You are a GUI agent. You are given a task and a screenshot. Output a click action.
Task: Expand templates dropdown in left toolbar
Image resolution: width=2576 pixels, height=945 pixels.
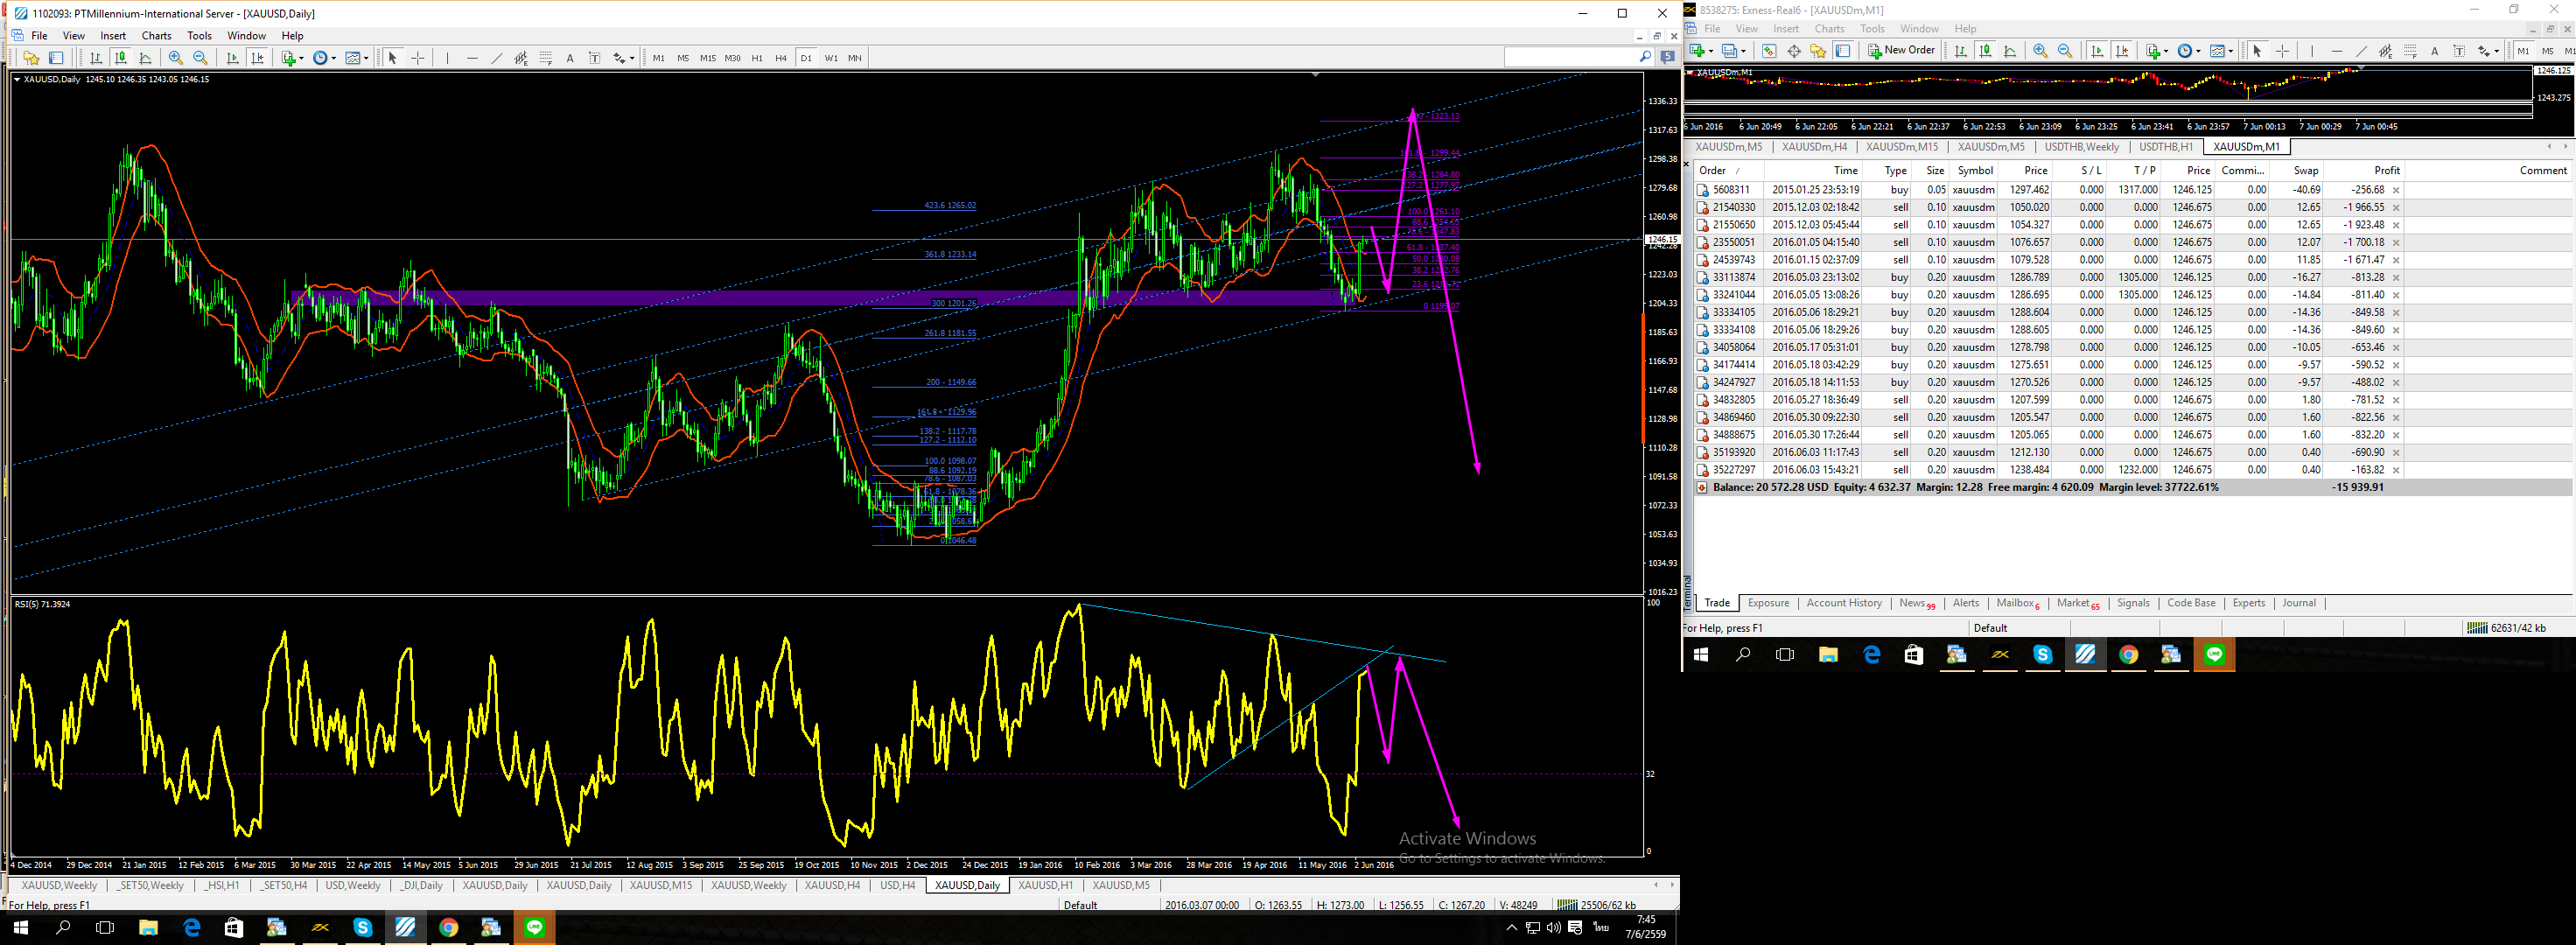pyautogui.click(x=366, y=58)
